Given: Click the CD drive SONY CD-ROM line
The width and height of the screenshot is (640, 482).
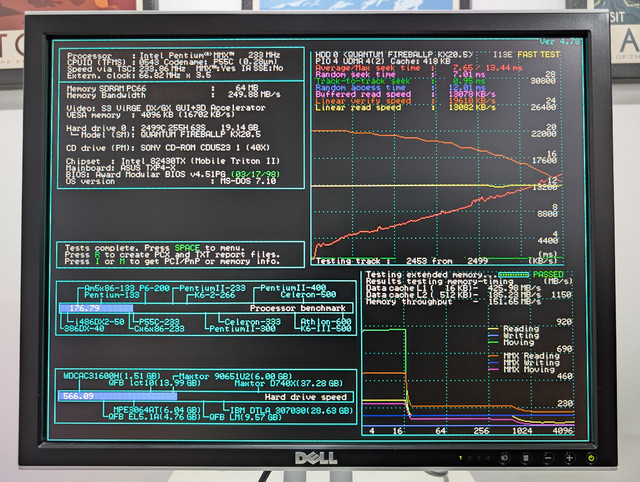Looking at the screenshot, I should point(168,148).
